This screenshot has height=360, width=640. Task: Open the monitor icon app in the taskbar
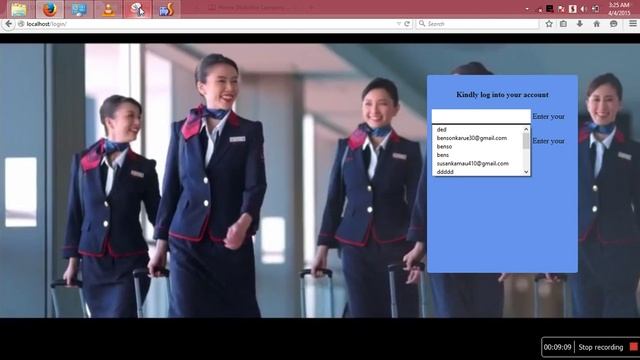[x=79, y=9]
